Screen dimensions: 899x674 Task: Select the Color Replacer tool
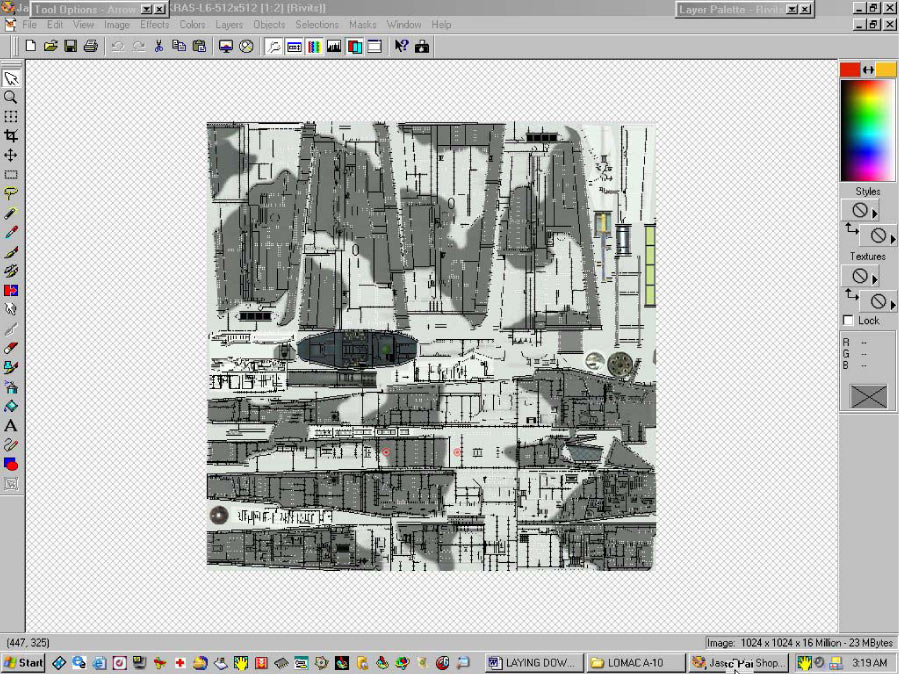tap(11, 291)
